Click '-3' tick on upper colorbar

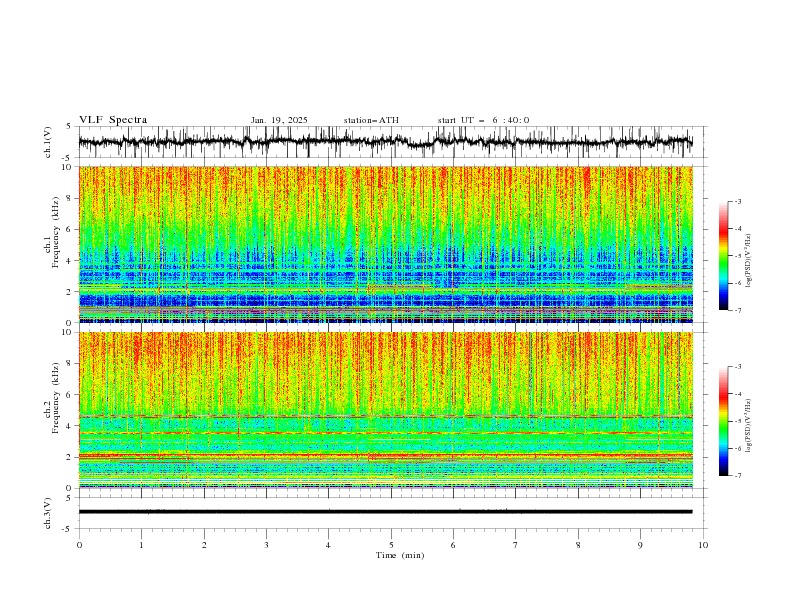737,201
